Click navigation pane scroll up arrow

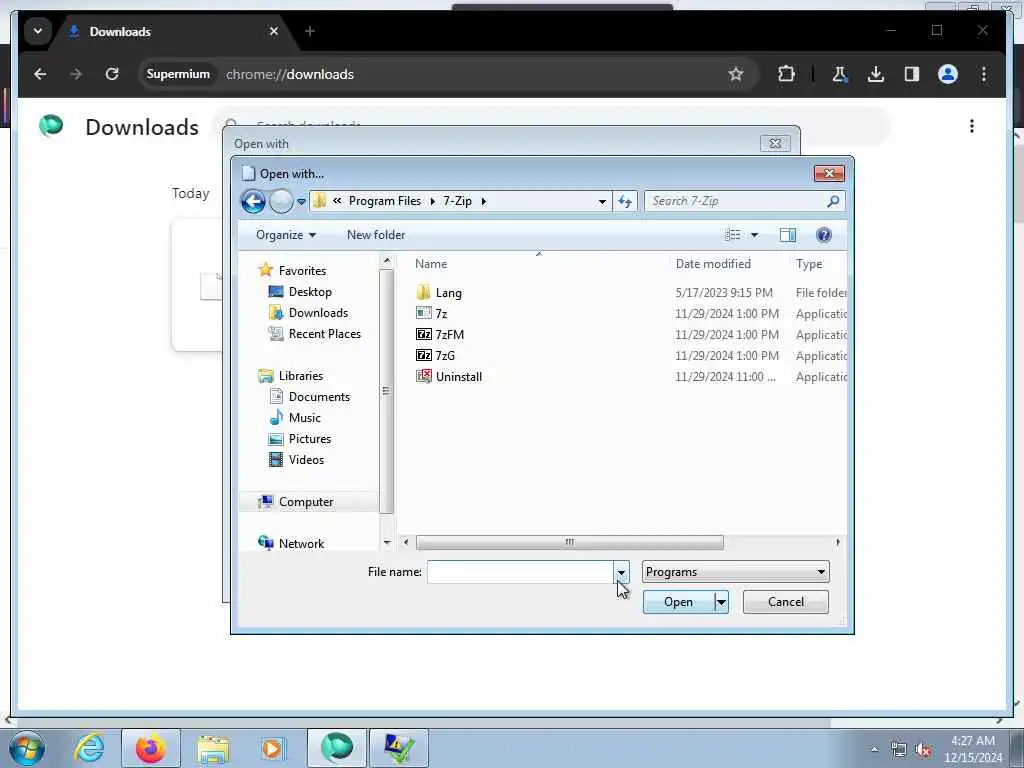(387, 261)
